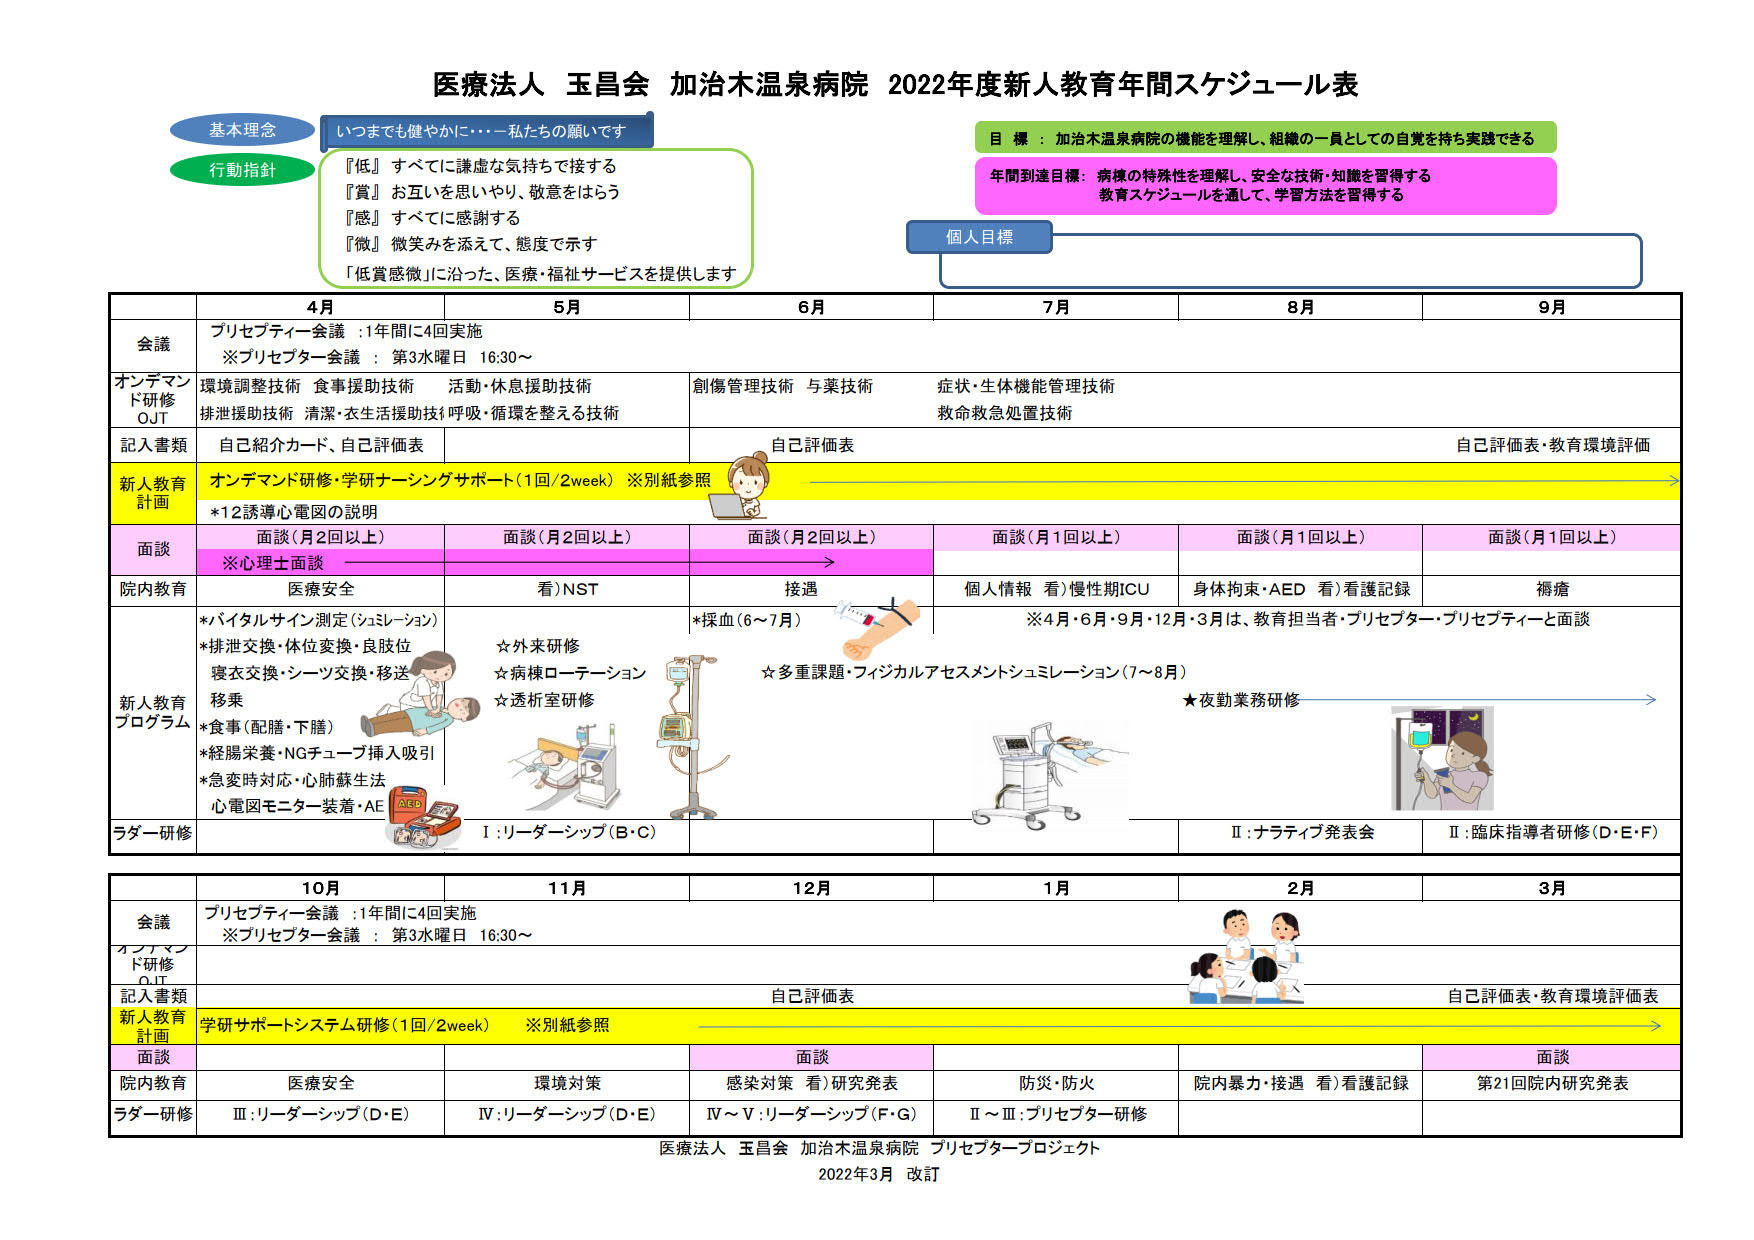Click the dialysis machine with patient illustration
Screen dimensions: 1754x1240
pos(567,767)
